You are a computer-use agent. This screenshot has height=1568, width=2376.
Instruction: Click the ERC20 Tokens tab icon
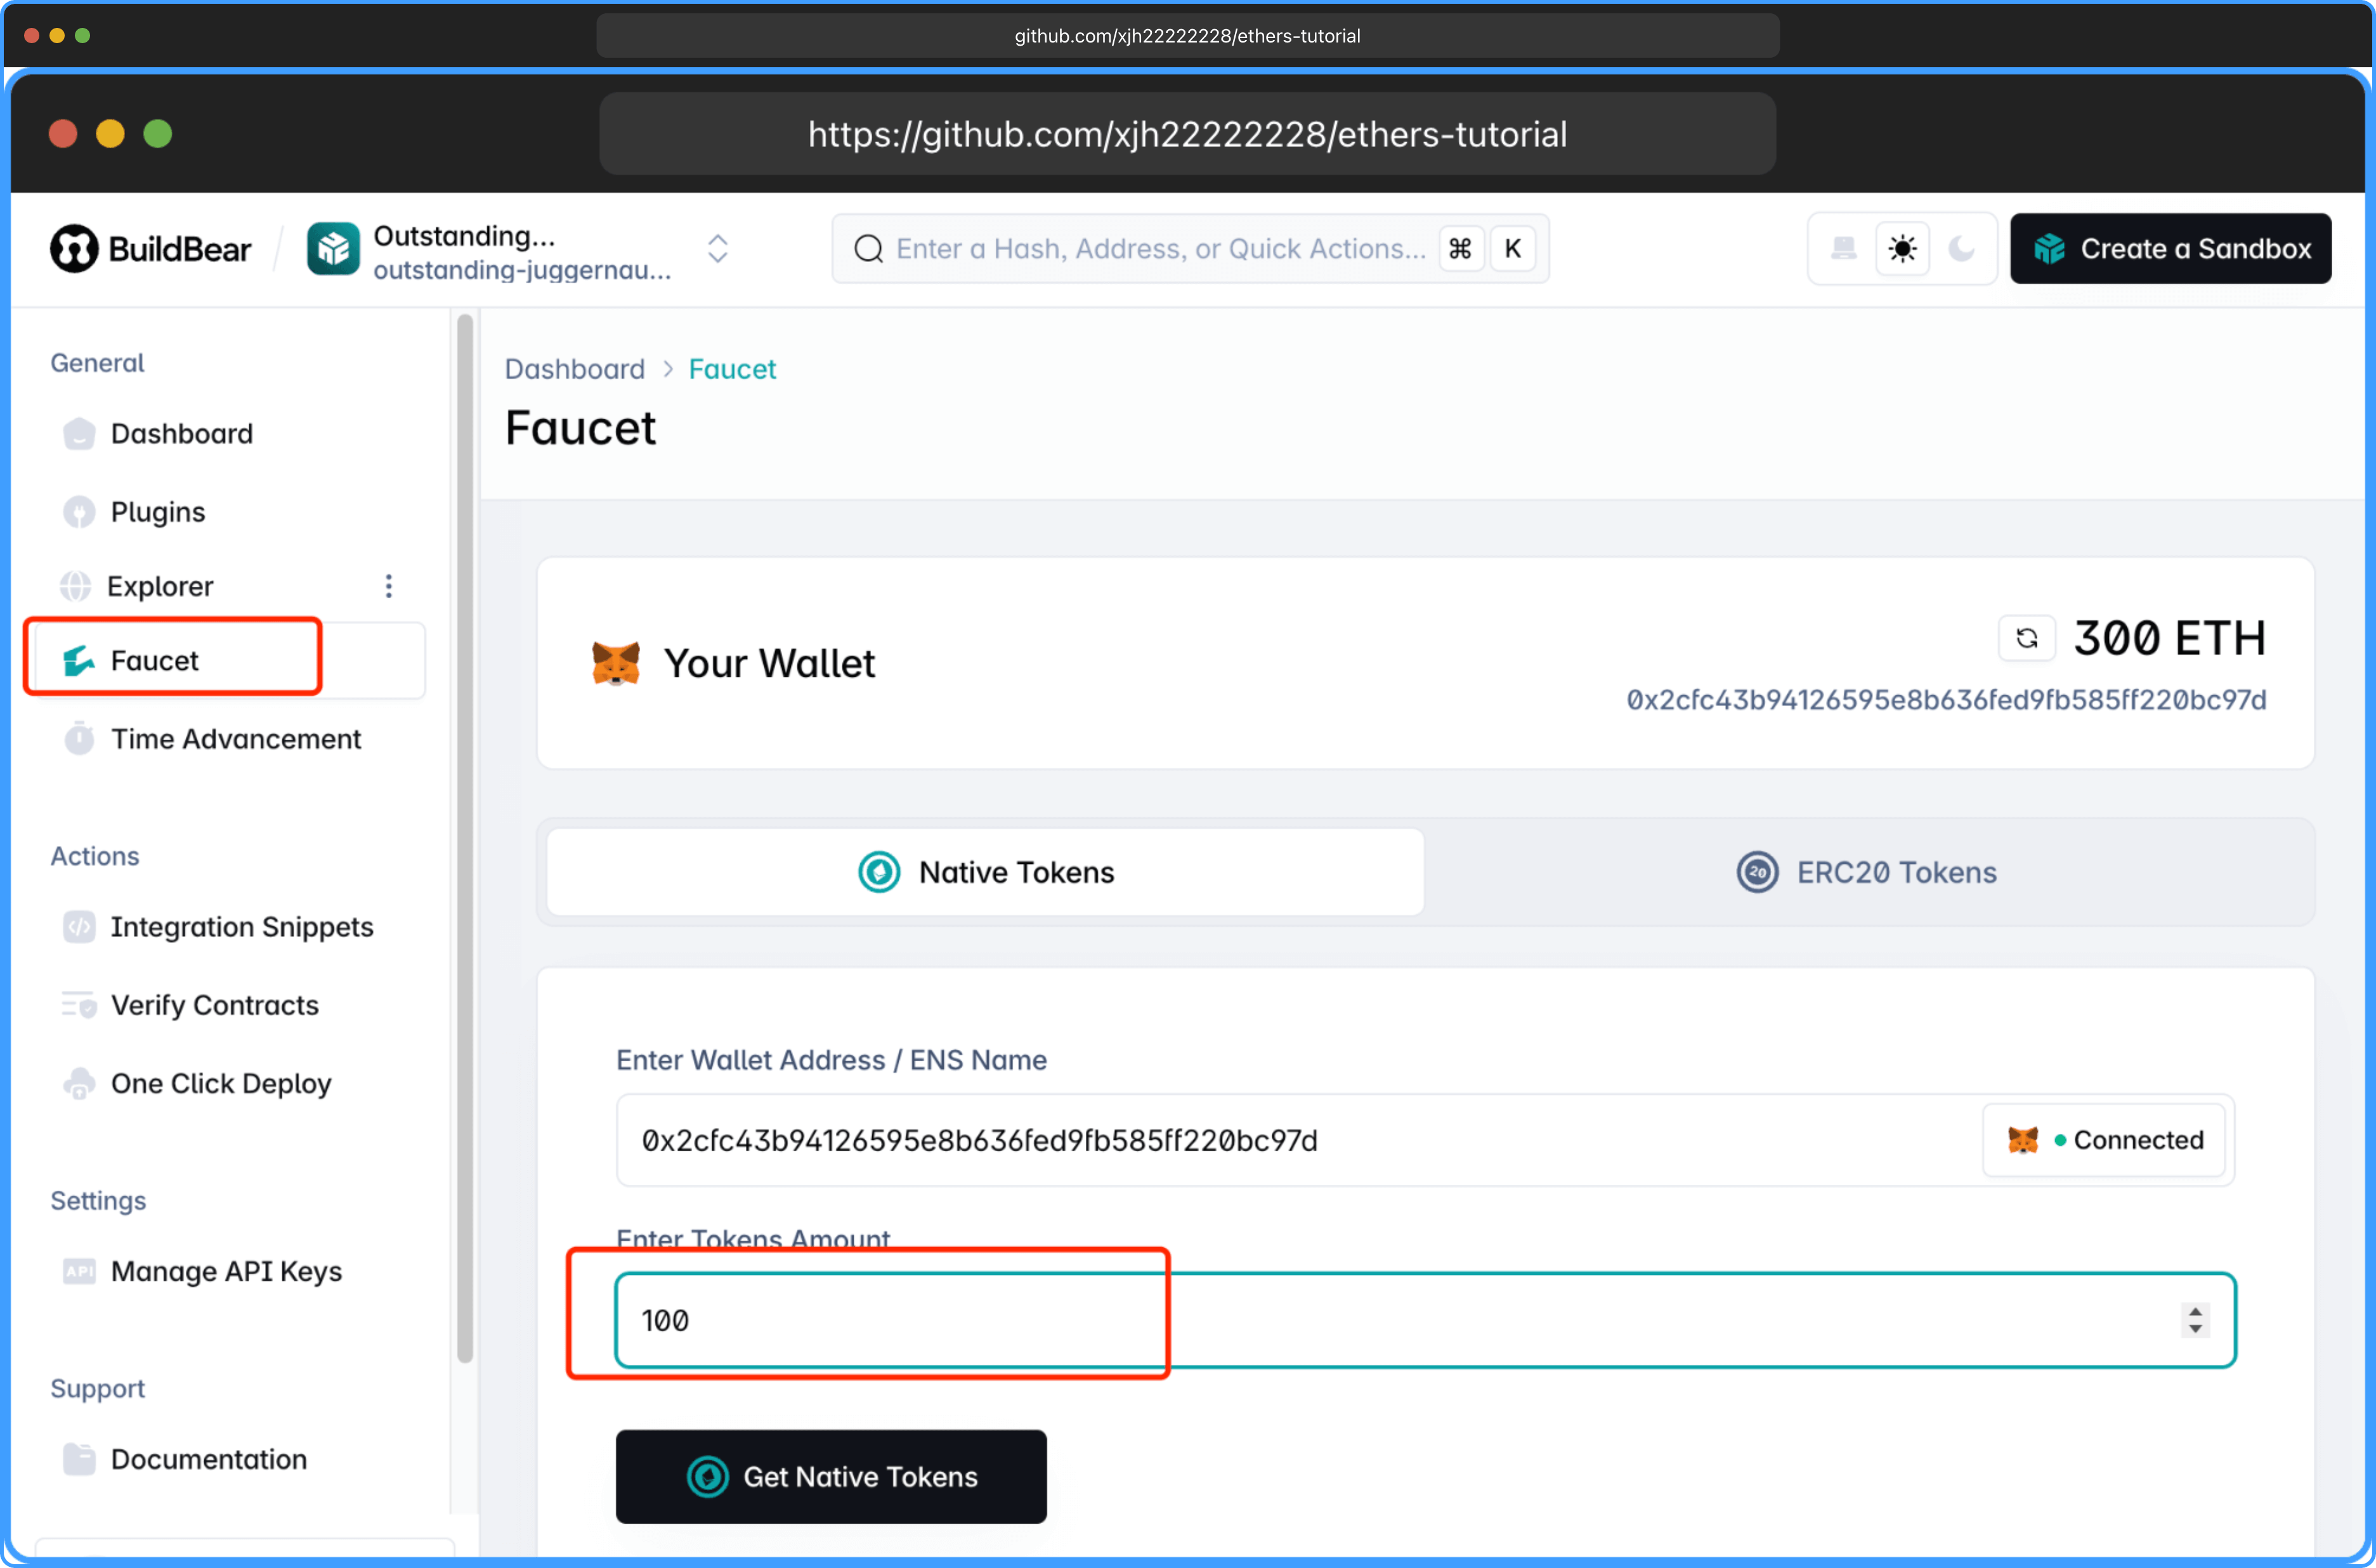(1757, 872)
